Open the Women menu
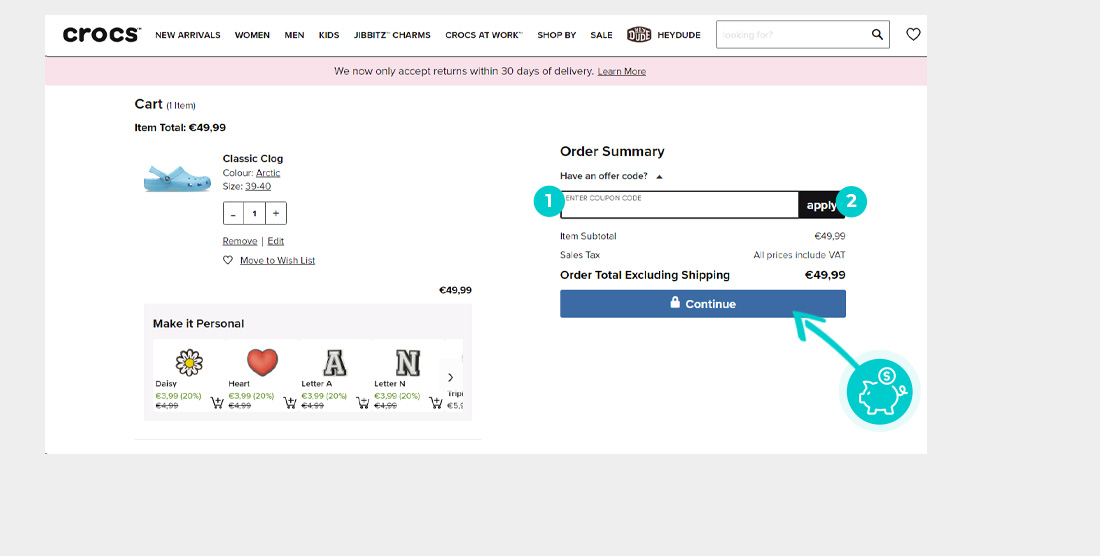Screen dimensions: 1100x556 pyautogui.click(x=252, y=35)
